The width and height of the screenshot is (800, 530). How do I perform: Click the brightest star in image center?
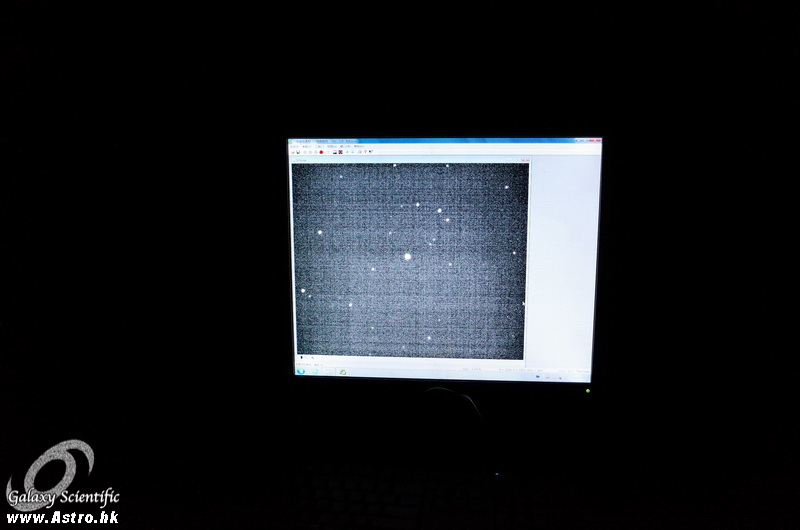(407, 257)
